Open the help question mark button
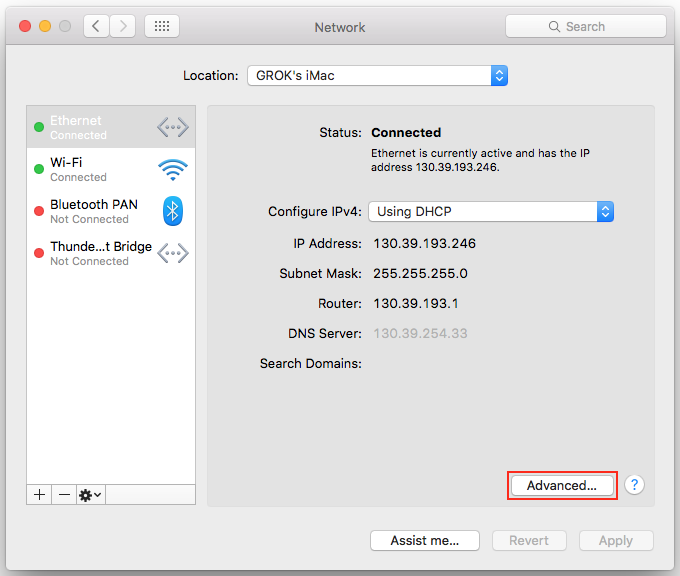The image size is (680, 576). click(634, 485)
